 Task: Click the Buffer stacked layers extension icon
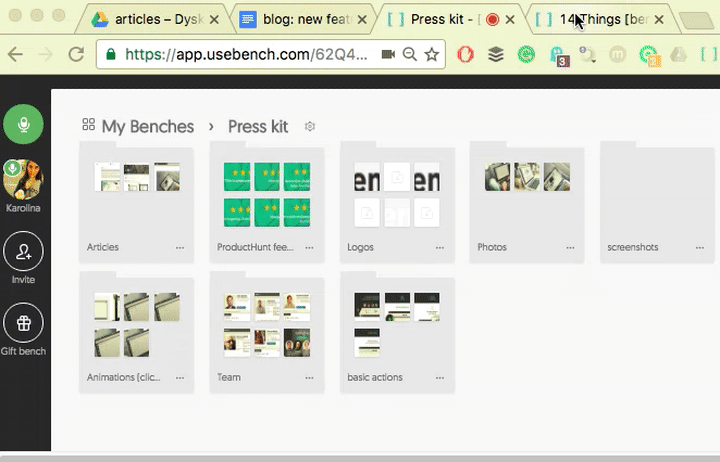[x=496, y=55]
